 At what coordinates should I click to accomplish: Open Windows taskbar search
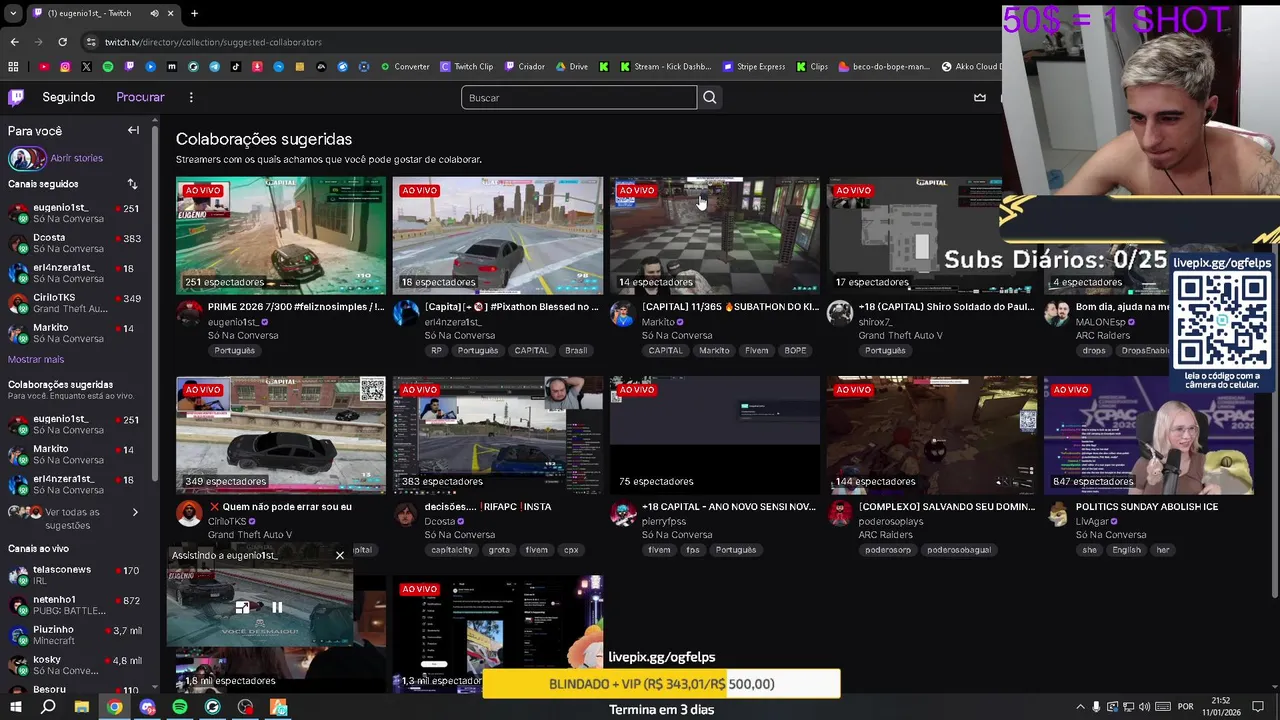tap(48, 707)
